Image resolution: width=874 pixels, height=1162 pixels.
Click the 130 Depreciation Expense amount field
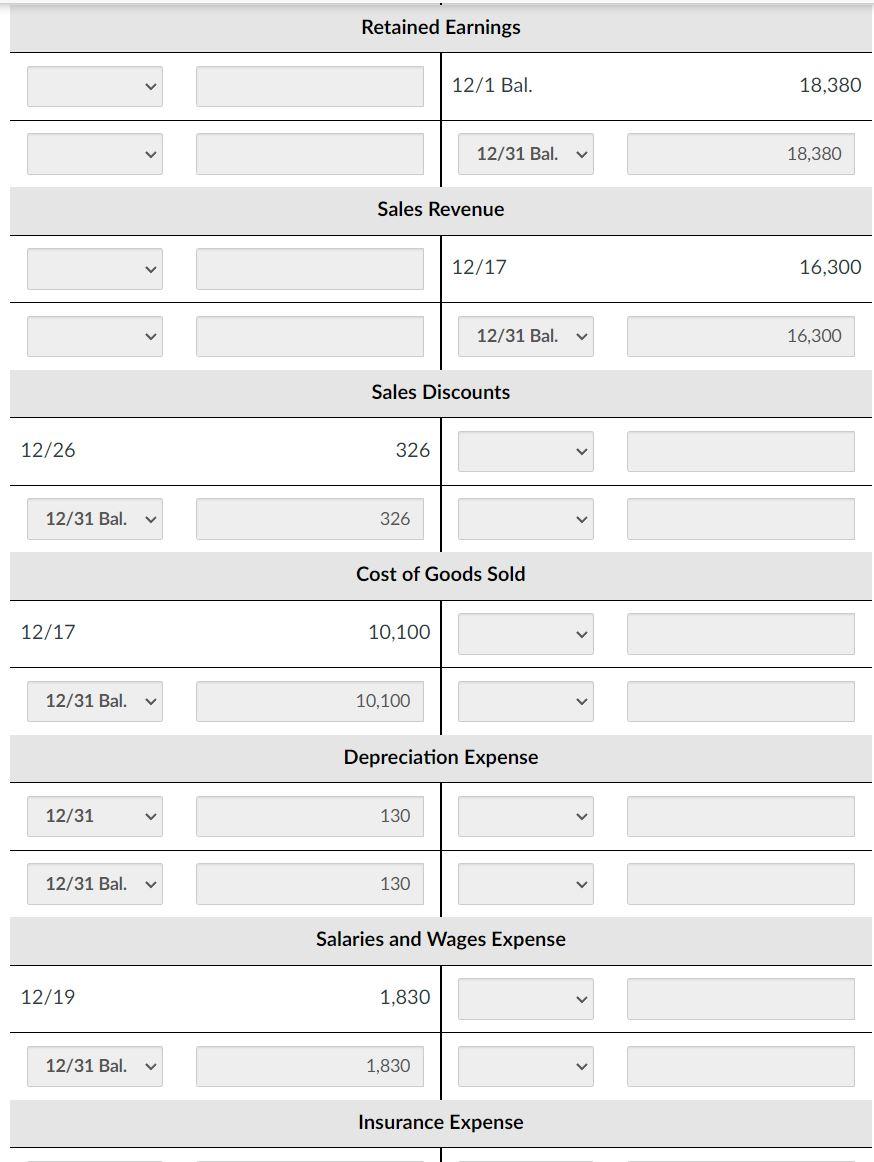pyautogui.click(x=310, y=815)
